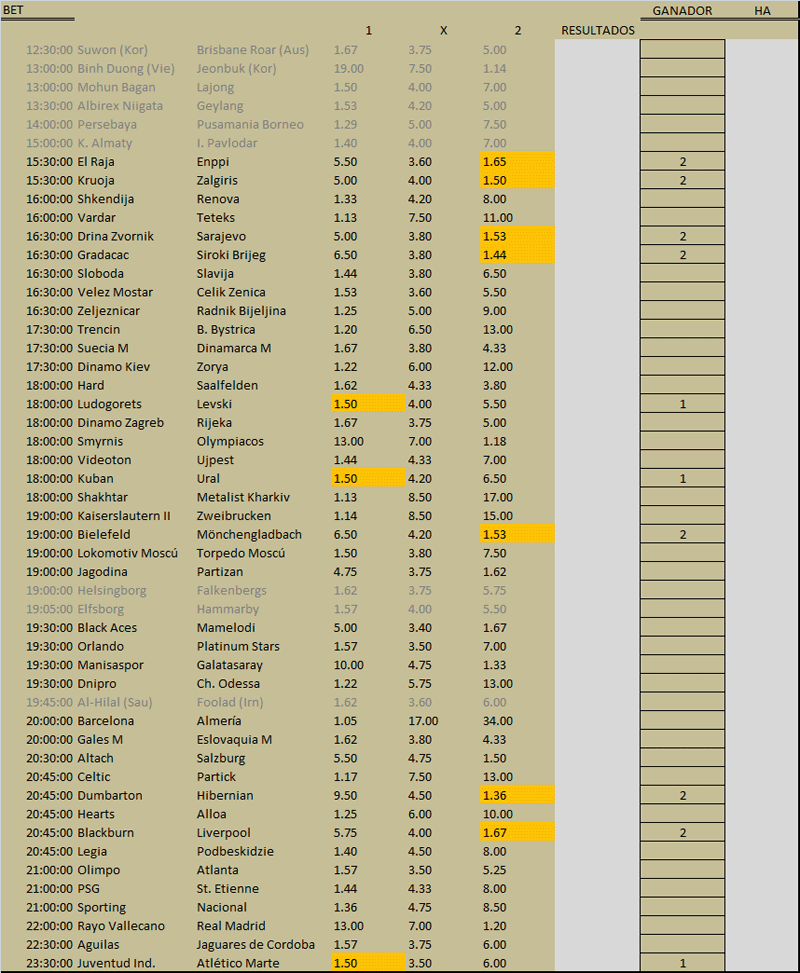
Task: Select the team name Shkendija
Action: pyautogui.click(x=106, y=199)
